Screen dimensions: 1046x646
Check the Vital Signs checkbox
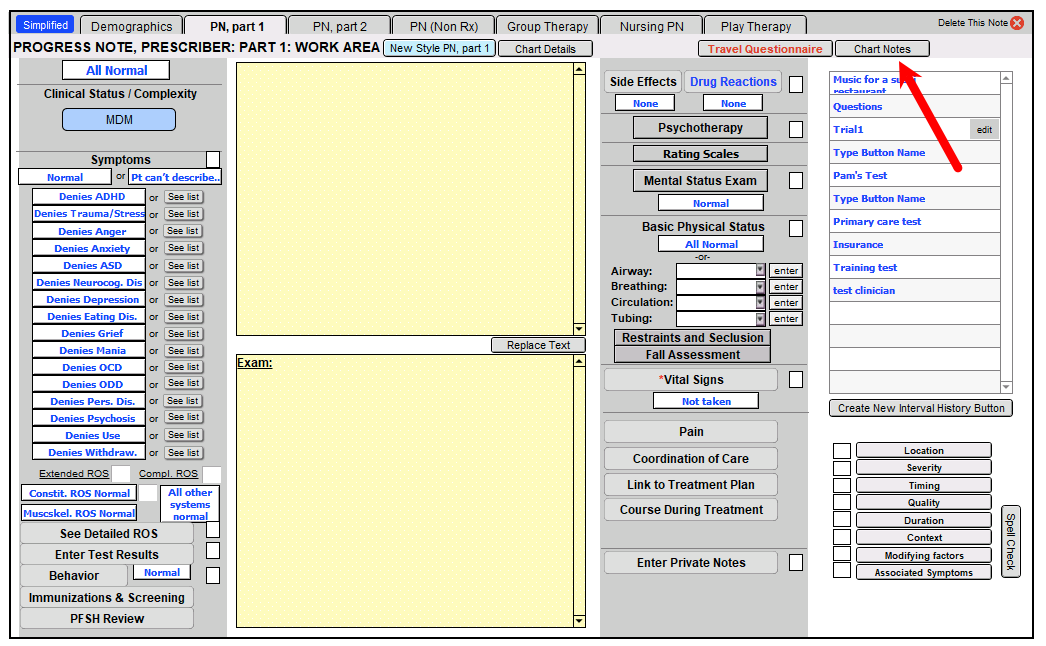pyautogui.click(x=796, y=379)
